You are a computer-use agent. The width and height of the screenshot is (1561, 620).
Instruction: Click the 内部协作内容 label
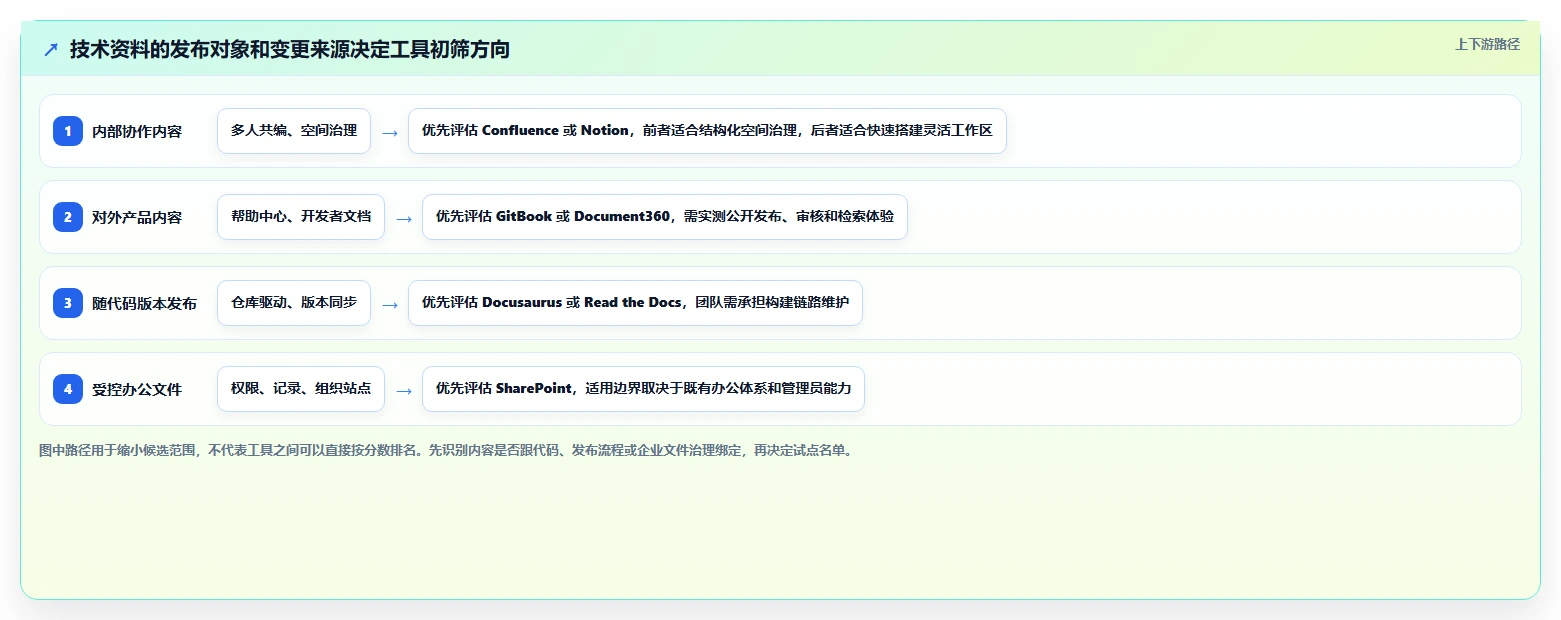click(137, 131)
